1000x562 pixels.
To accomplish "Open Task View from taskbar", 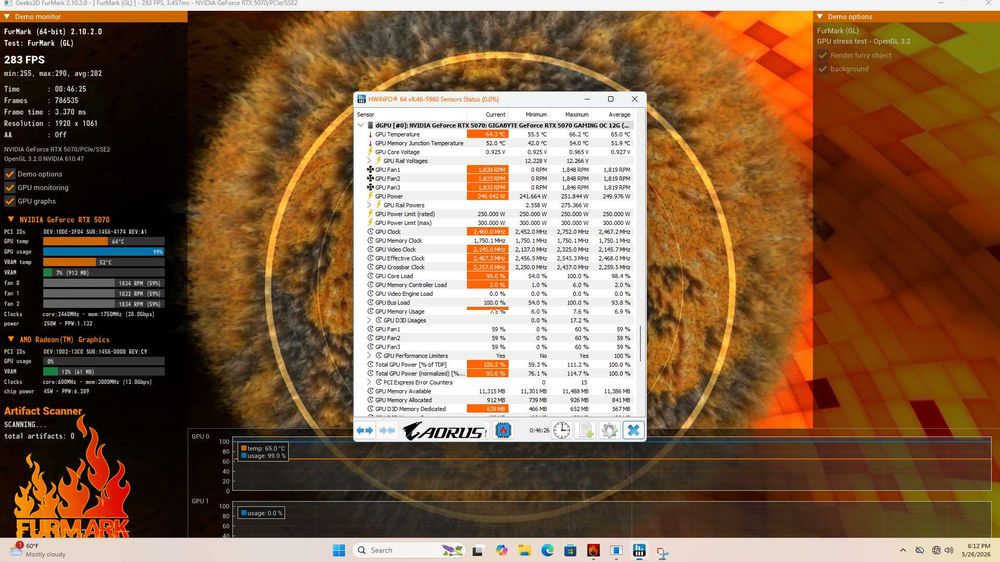I will tap(477, 551).
